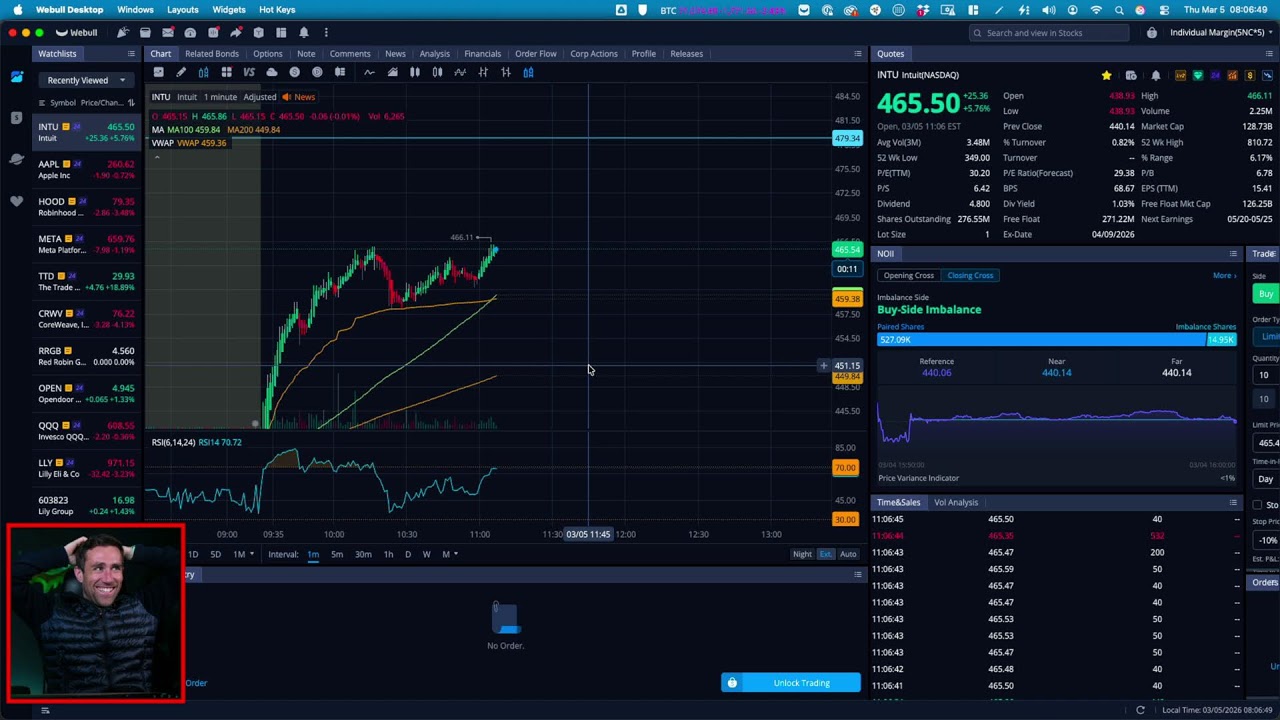
Task: Open the 1M range dropdown
Action: pyautogui.click(x=243, y=554)
